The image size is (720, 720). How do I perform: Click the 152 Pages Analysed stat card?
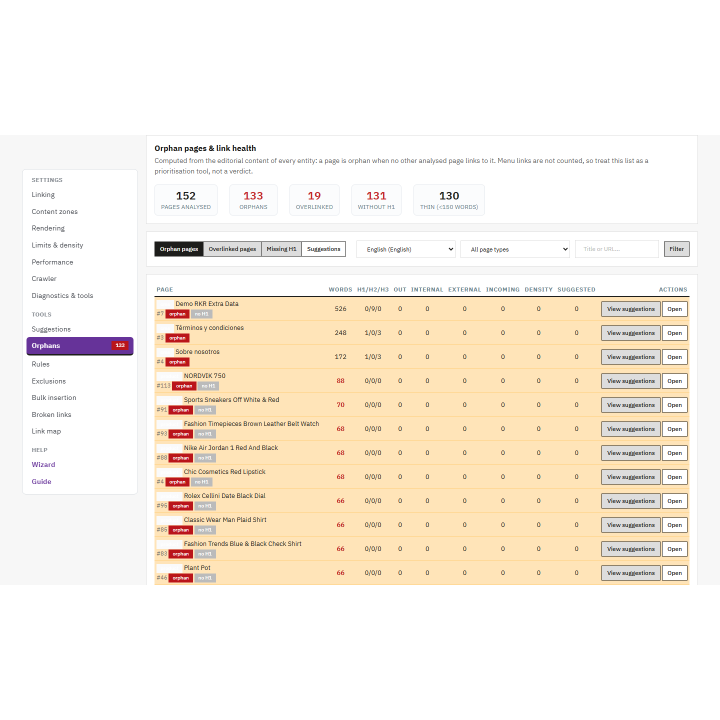coord(186,200)
